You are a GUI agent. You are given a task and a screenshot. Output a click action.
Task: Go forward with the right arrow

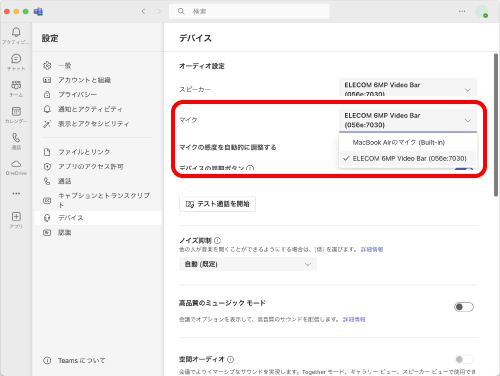pyautogui.click(x=159, y=11)
